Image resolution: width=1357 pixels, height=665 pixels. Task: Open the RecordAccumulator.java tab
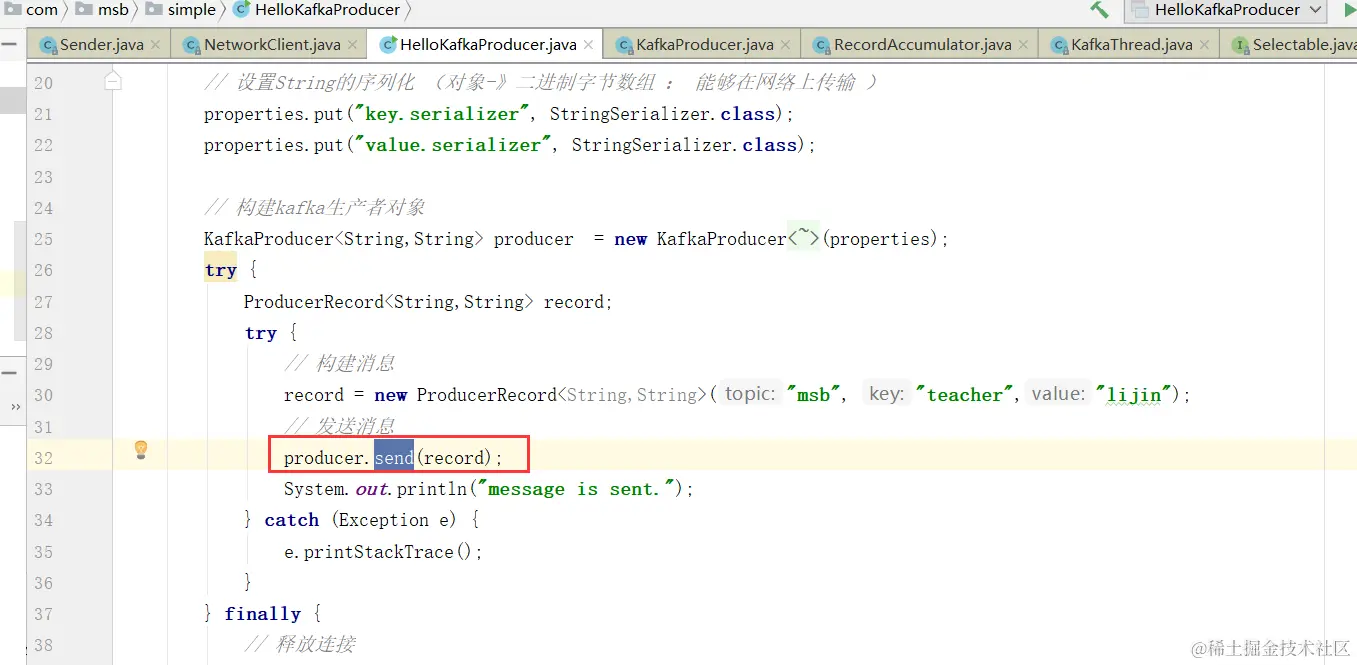(x=923, y=45)
